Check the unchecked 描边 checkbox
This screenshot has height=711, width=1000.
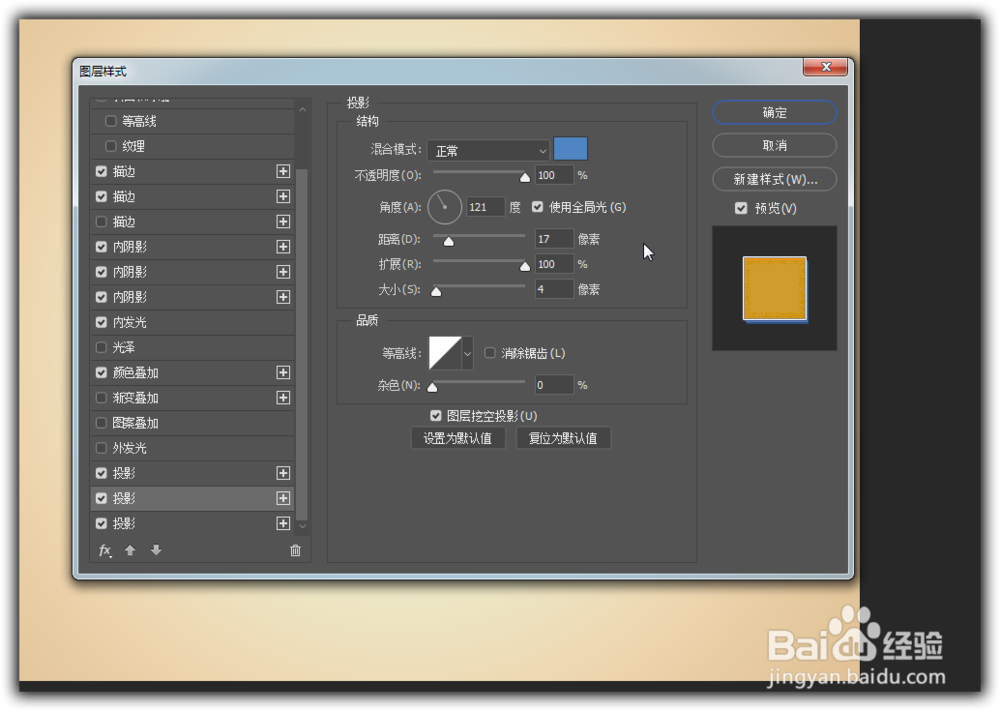[101, 221]
